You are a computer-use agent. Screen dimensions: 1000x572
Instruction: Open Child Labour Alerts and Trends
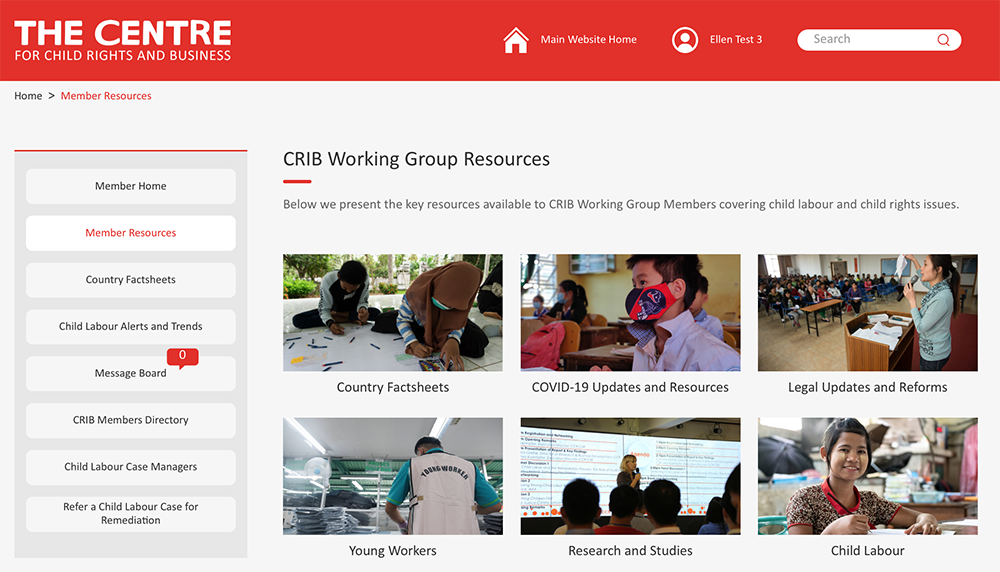click(131, 327)
